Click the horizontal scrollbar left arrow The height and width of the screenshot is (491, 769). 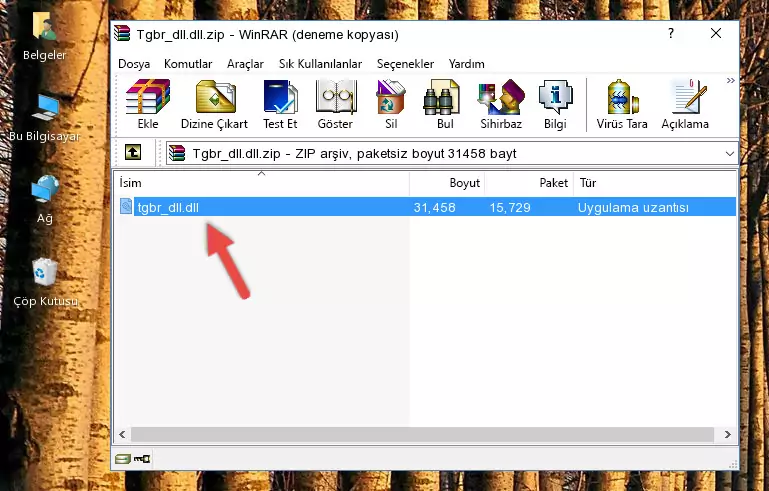123,435
